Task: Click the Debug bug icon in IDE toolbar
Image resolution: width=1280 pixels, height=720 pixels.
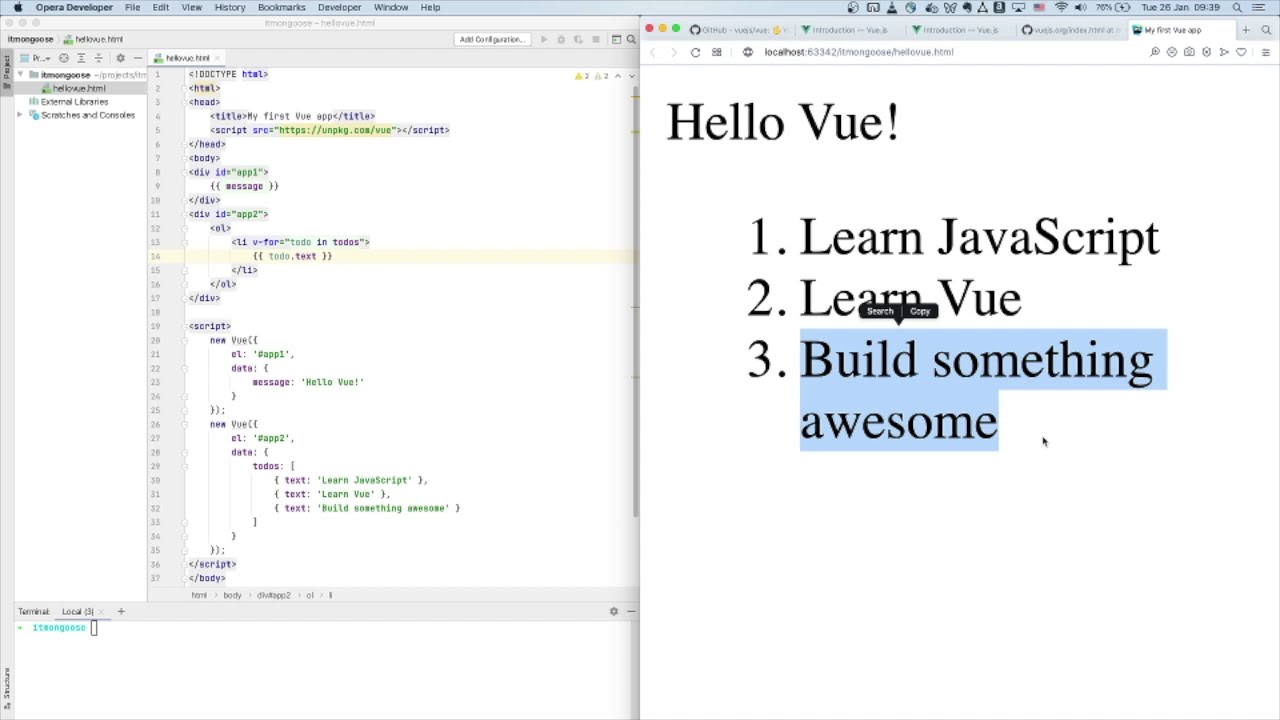Action: (561, 40)
